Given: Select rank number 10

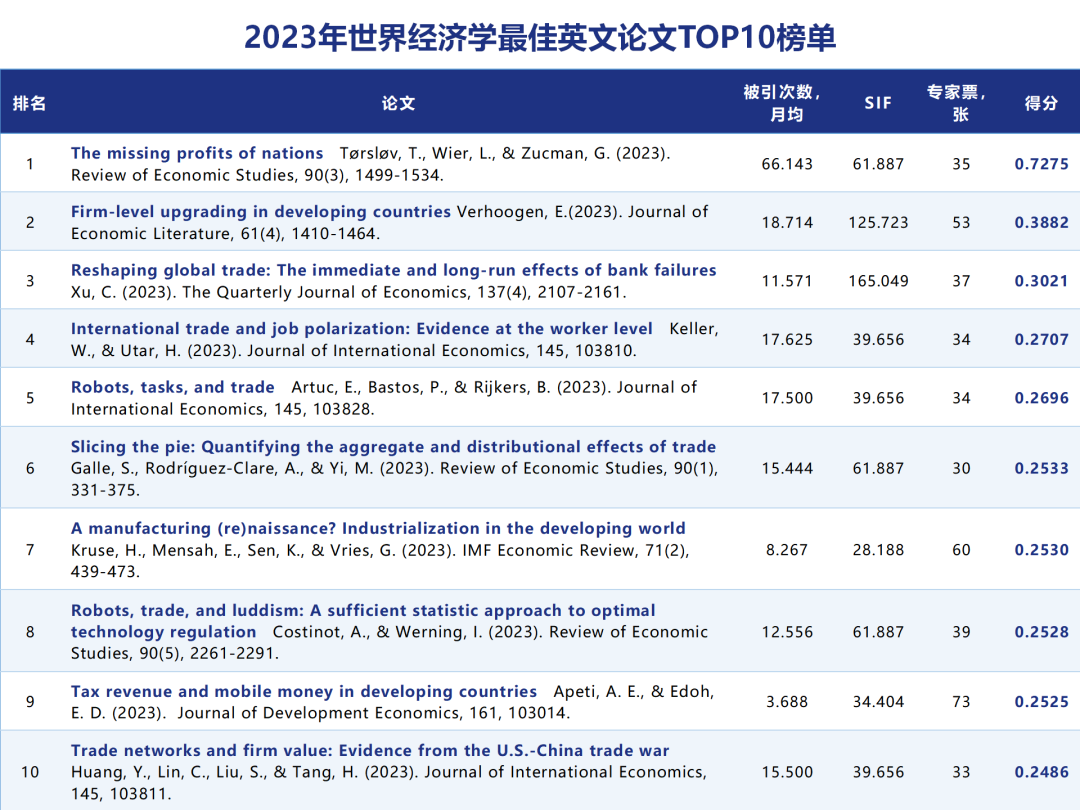Looking at the screenshot, I should point(30,772).
